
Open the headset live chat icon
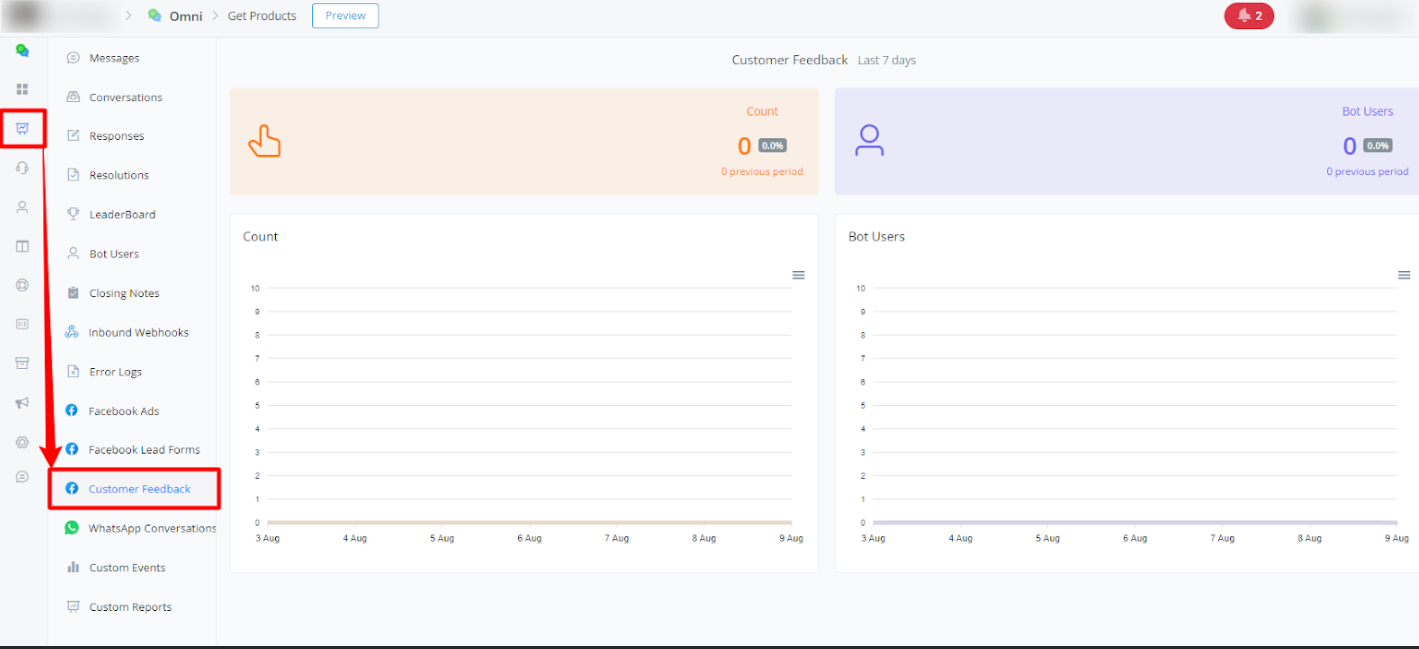coord(22,168)
